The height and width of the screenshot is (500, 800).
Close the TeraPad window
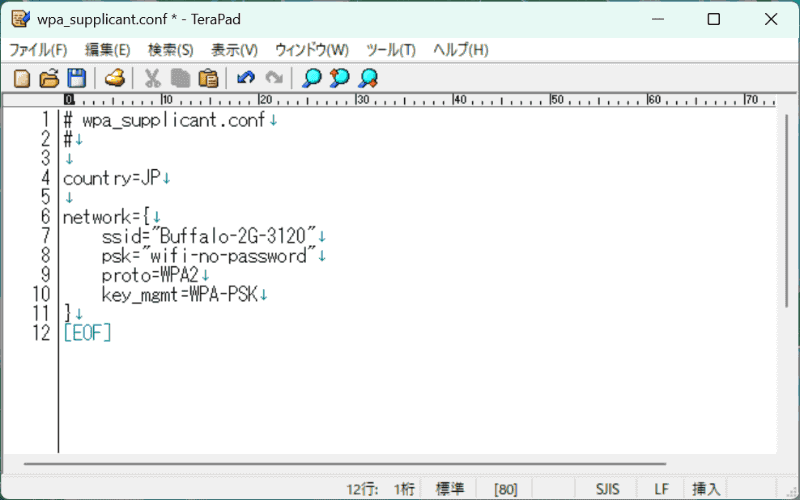(771, 19)
